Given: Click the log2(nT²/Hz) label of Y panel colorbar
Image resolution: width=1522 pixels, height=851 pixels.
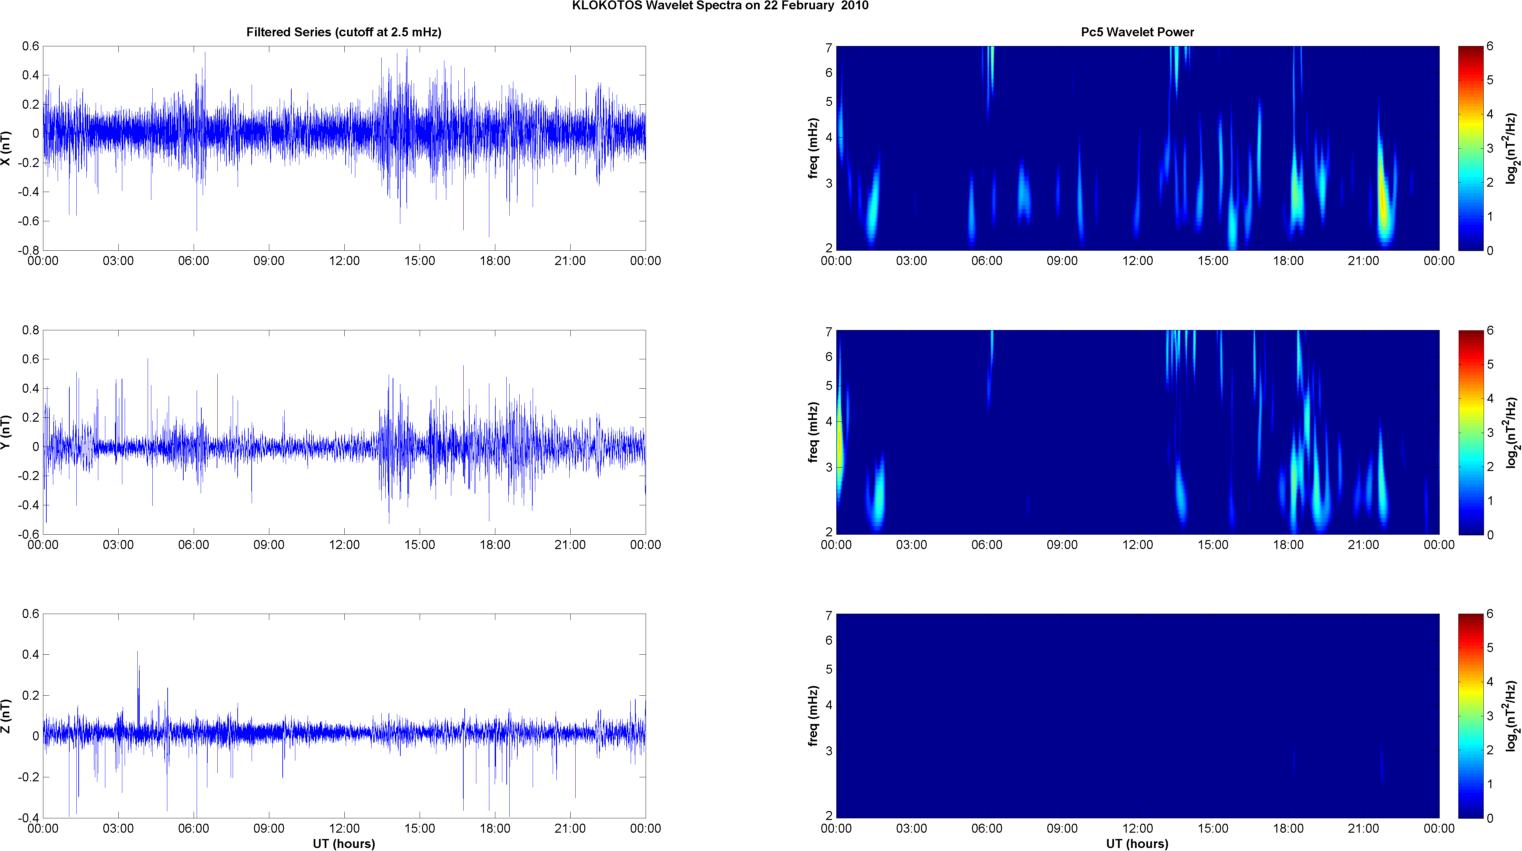Looking at the screenshot, I should (1513, 432).
